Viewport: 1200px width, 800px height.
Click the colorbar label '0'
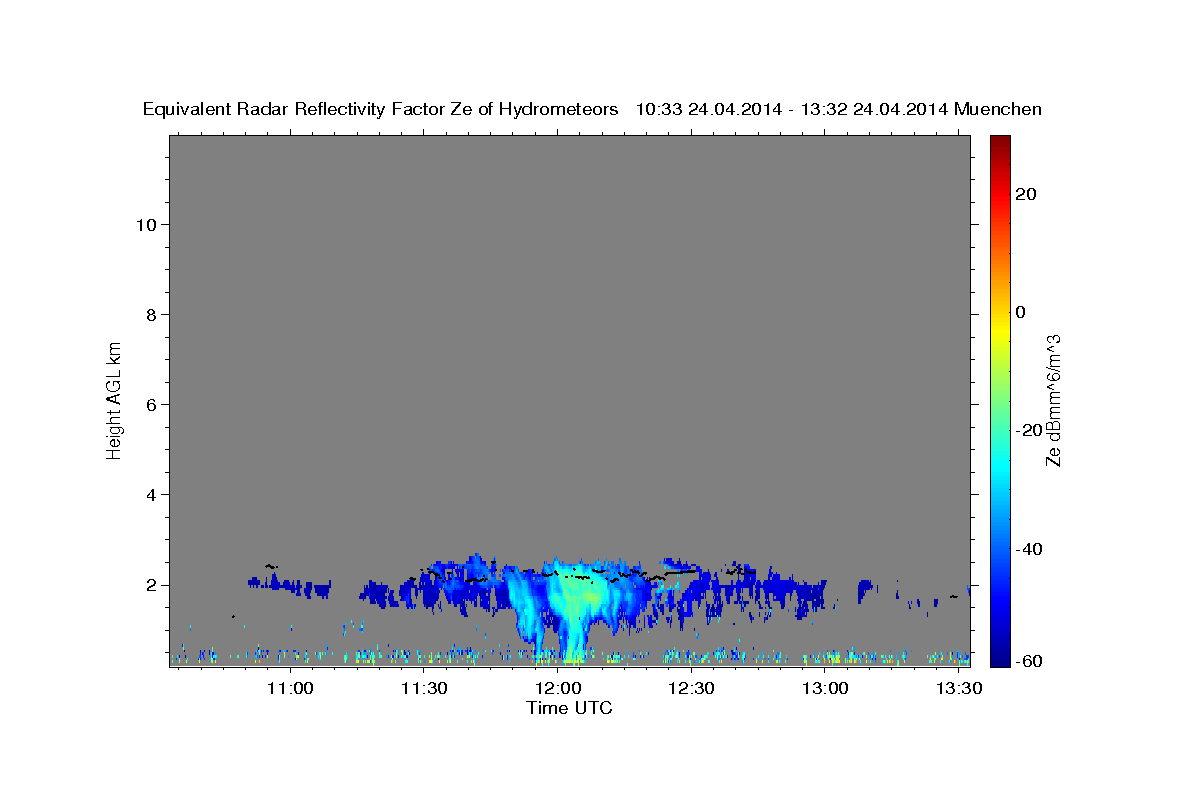point(1020,312)
